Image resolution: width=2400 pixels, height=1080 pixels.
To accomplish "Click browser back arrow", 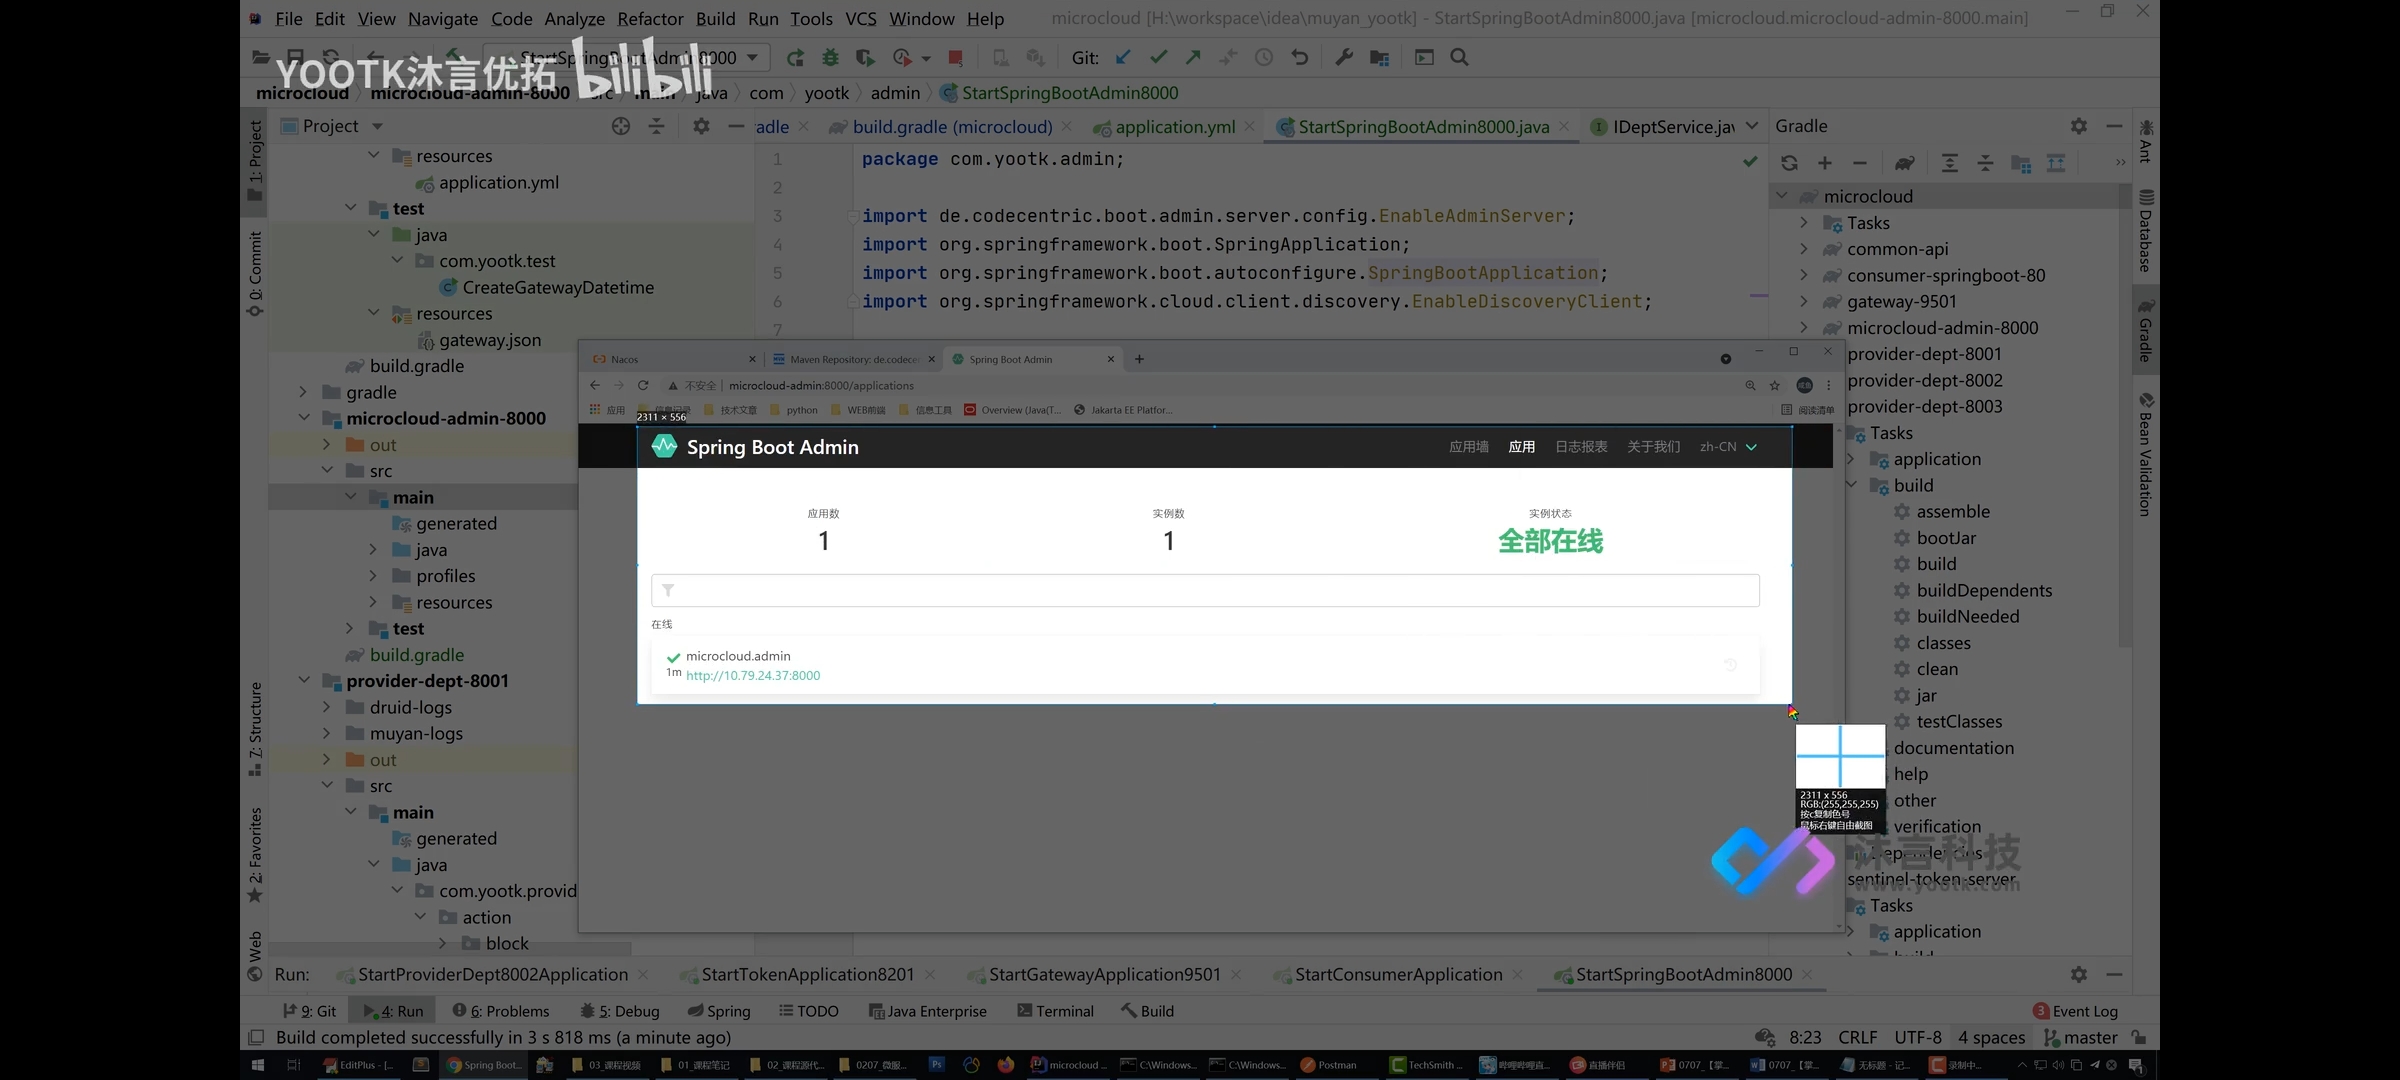I will pyautogui.click(x=595, y=385).
